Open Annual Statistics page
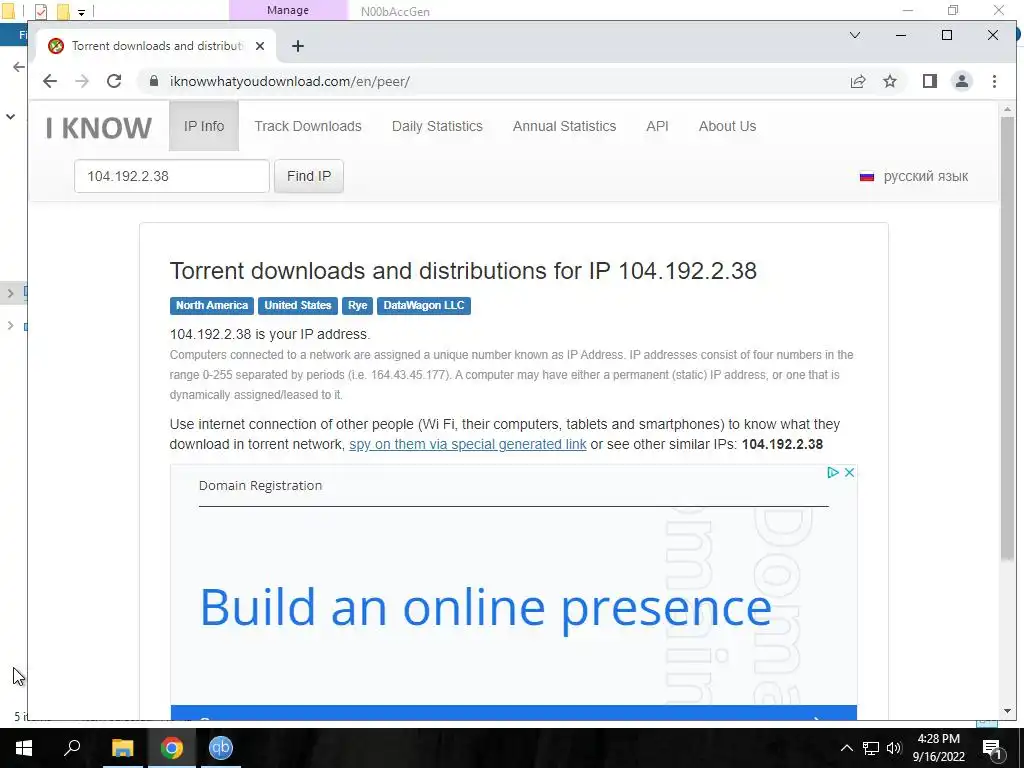 pyautogui.click(x=564, y=126)
